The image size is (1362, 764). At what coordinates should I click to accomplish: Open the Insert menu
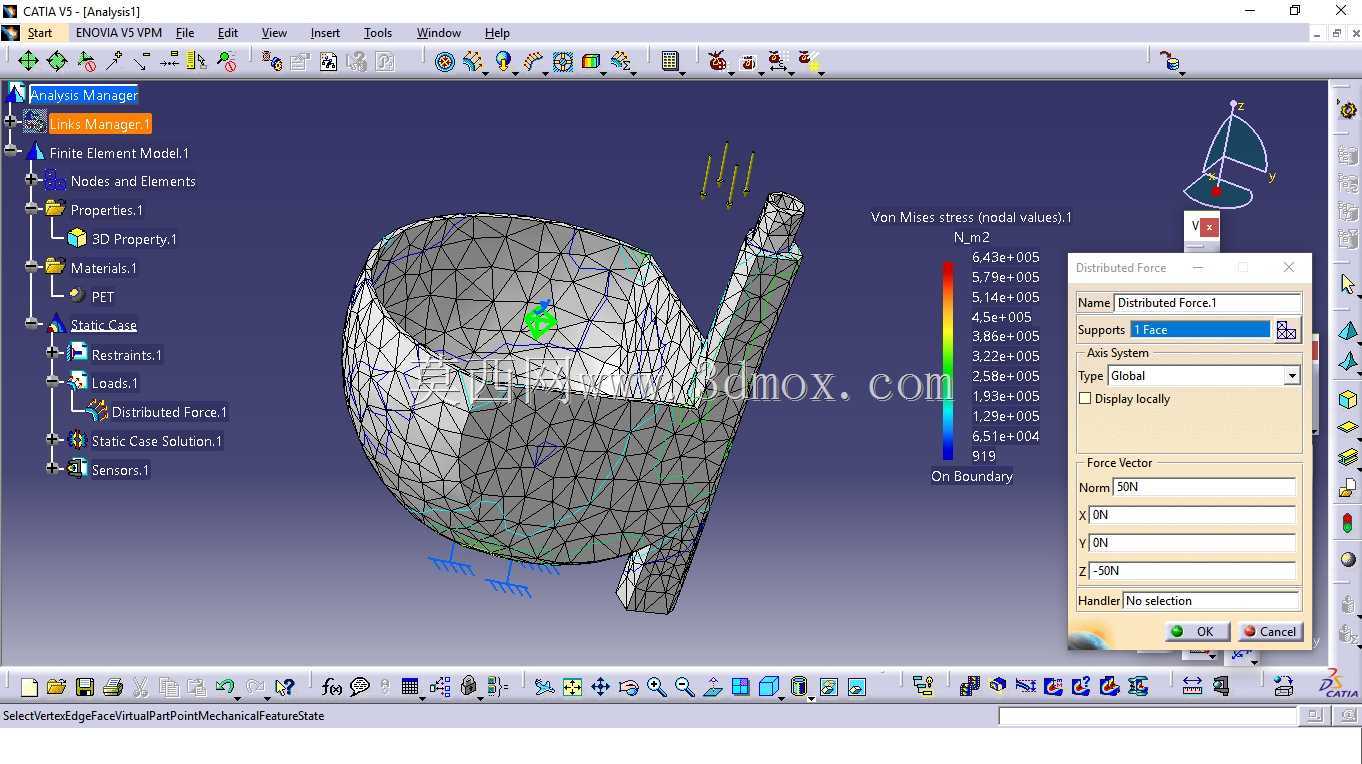pos(325,33)
